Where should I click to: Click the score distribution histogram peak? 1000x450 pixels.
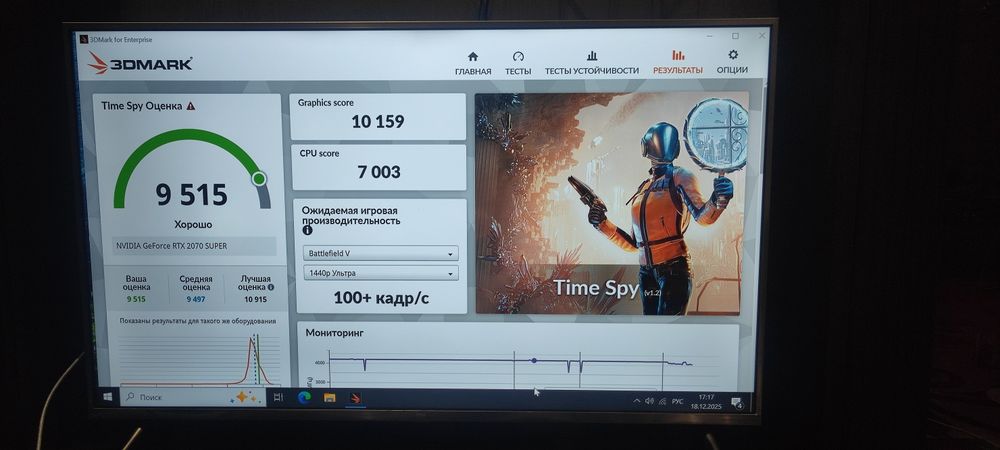click(x=252, y=341)
